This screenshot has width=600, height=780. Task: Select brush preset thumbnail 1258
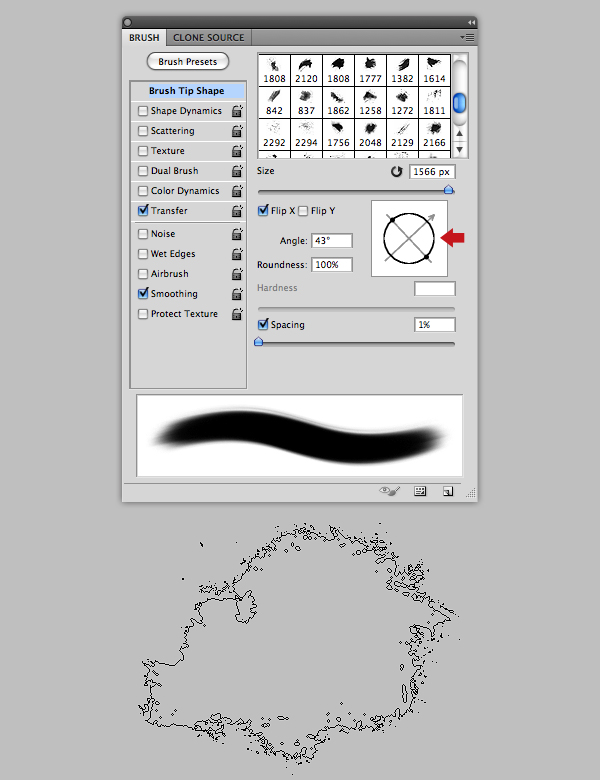click(x=371, y=102)
